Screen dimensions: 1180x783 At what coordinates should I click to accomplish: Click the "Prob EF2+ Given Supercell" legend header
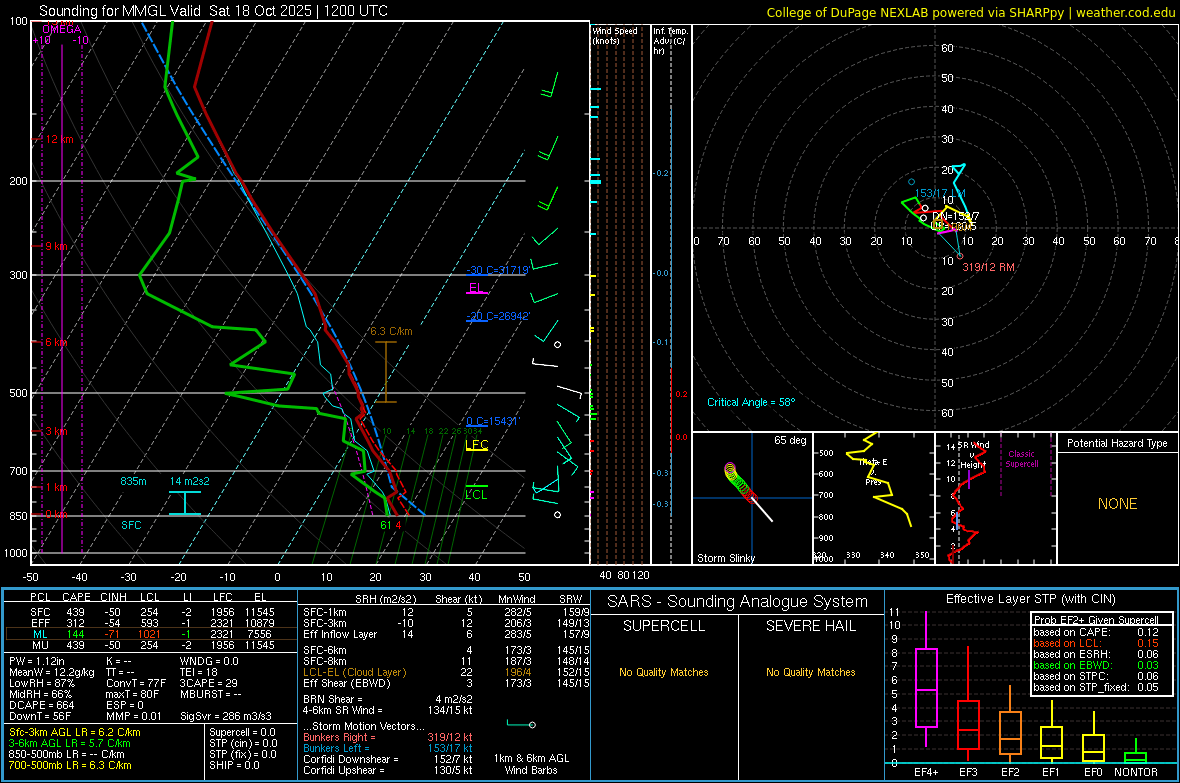coord(1096,620)
